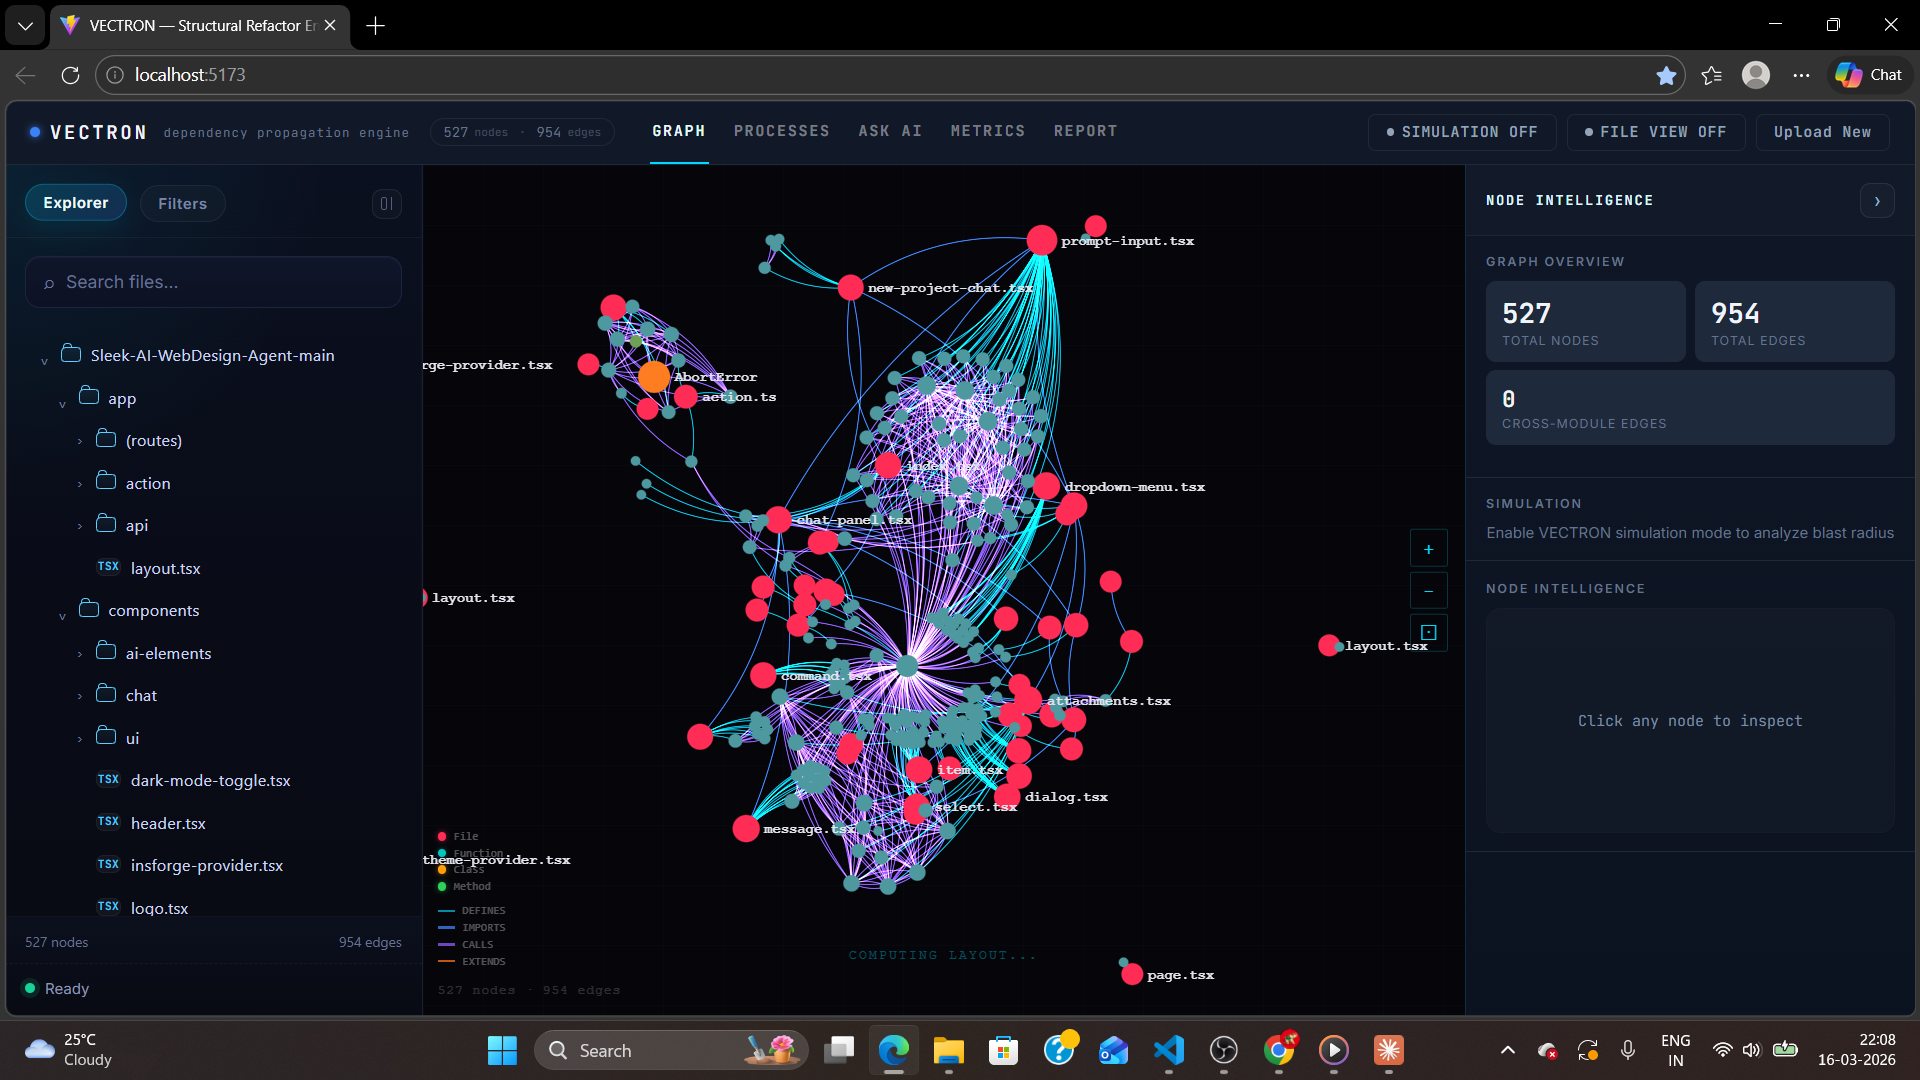1920x1080 pixels.
Task: Open the Node Intelligence panel chevron
Action: (1877, 200)
